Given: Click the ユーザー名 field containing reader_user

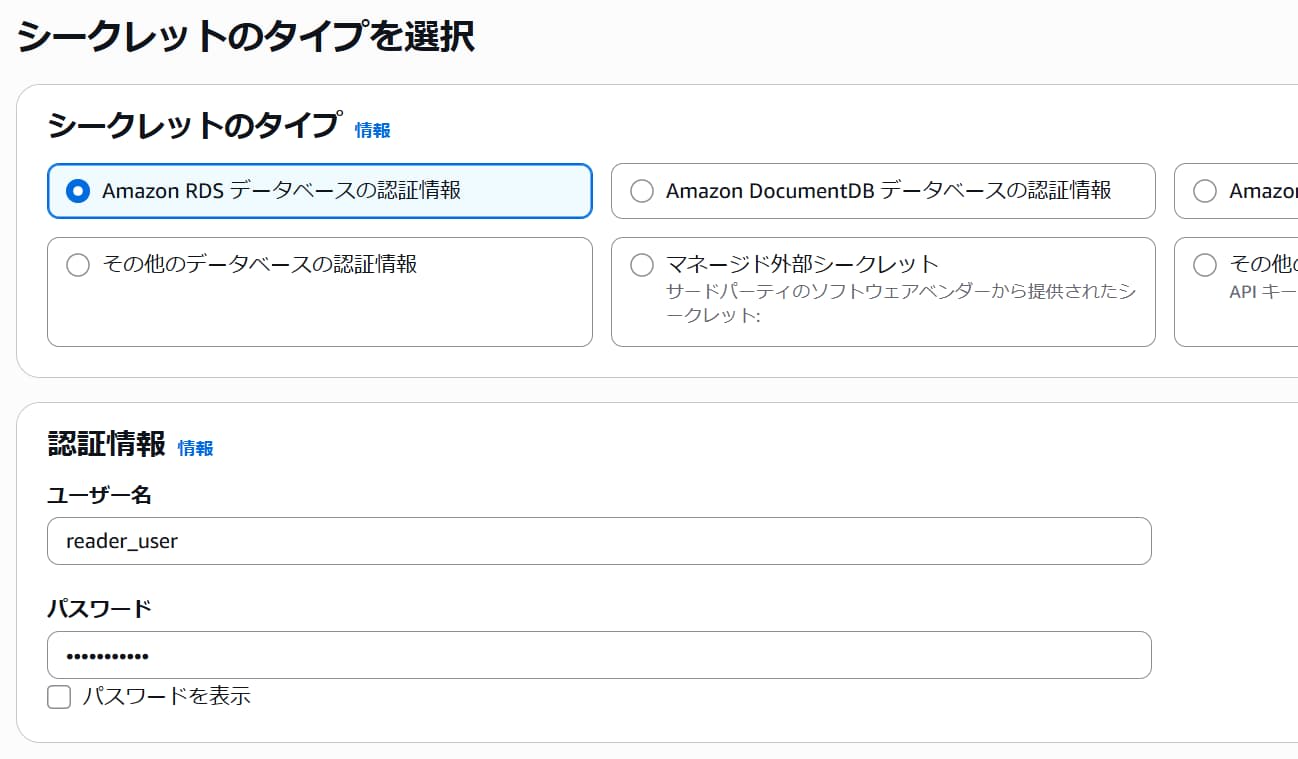Looking at the screenshot, I should click(x=598, y=541).
